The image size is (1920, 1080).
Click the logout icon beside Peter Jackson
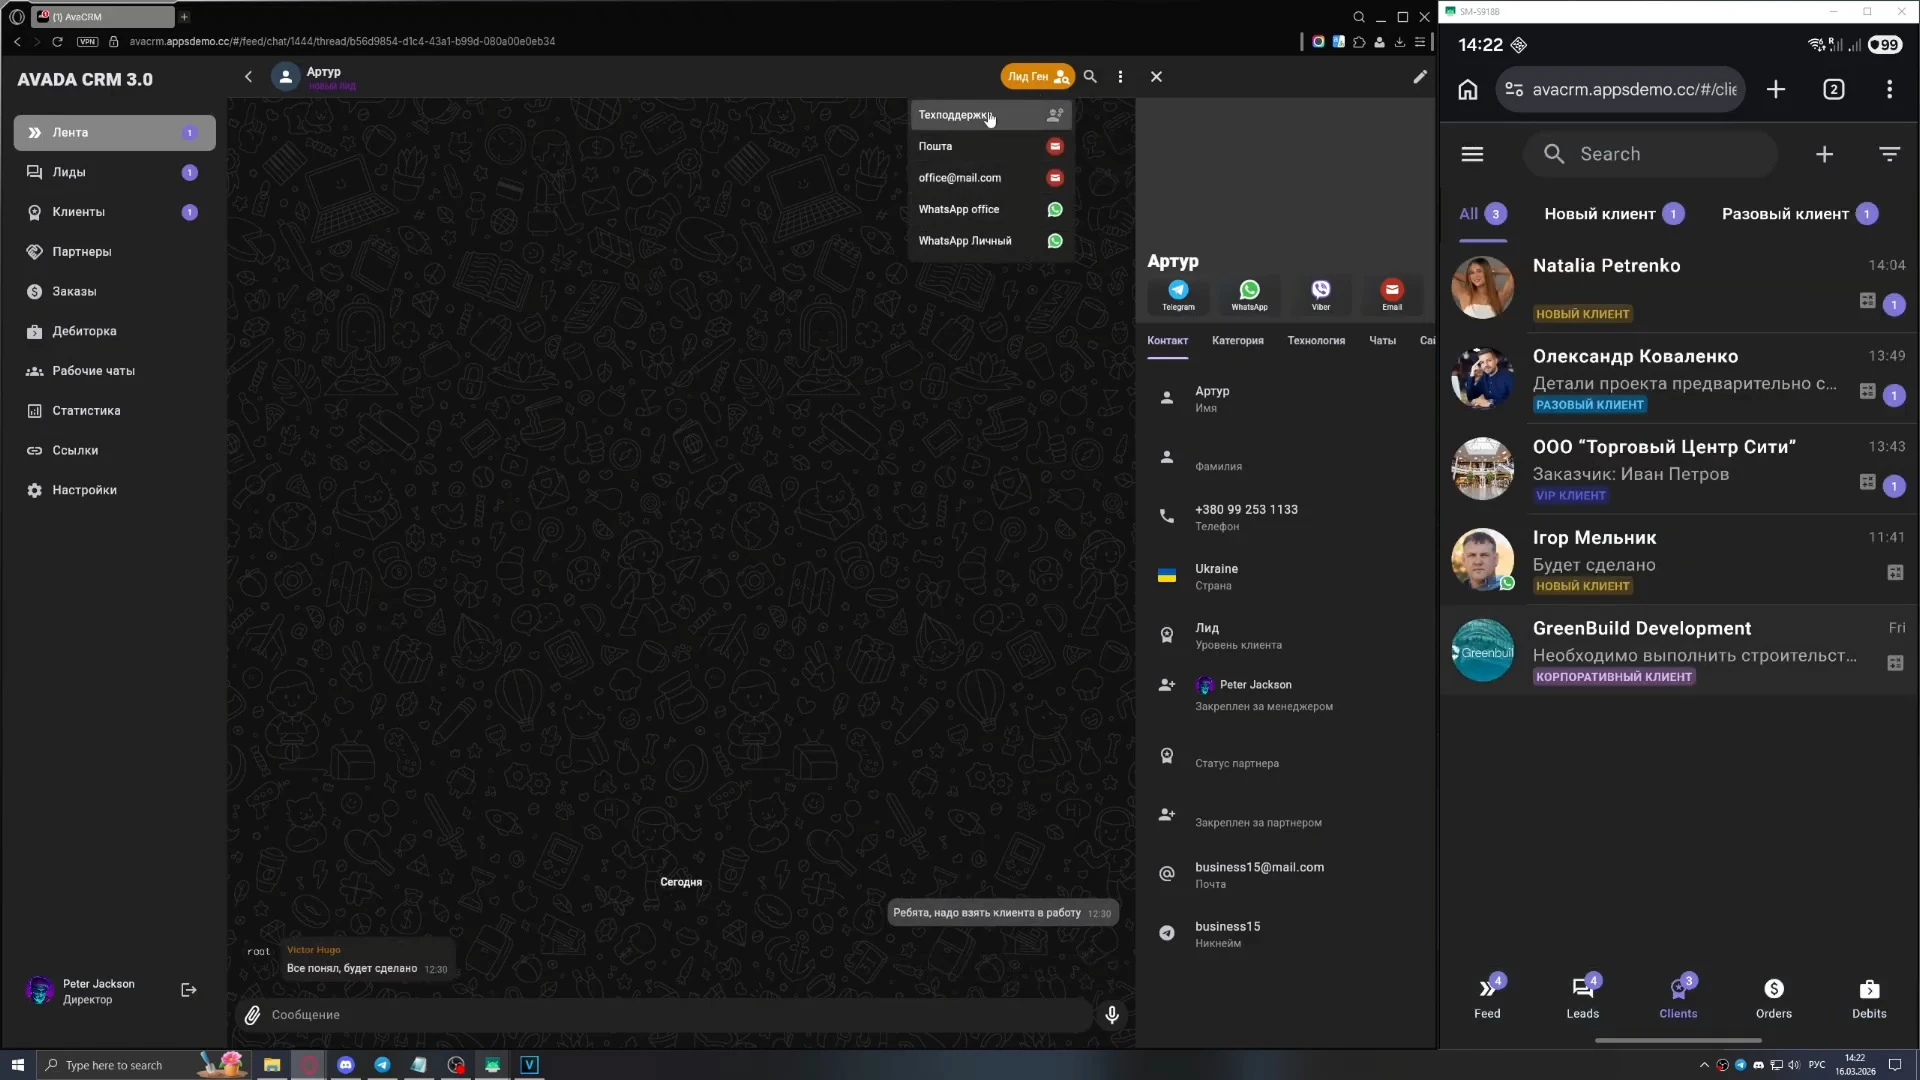tap(188, 990)
